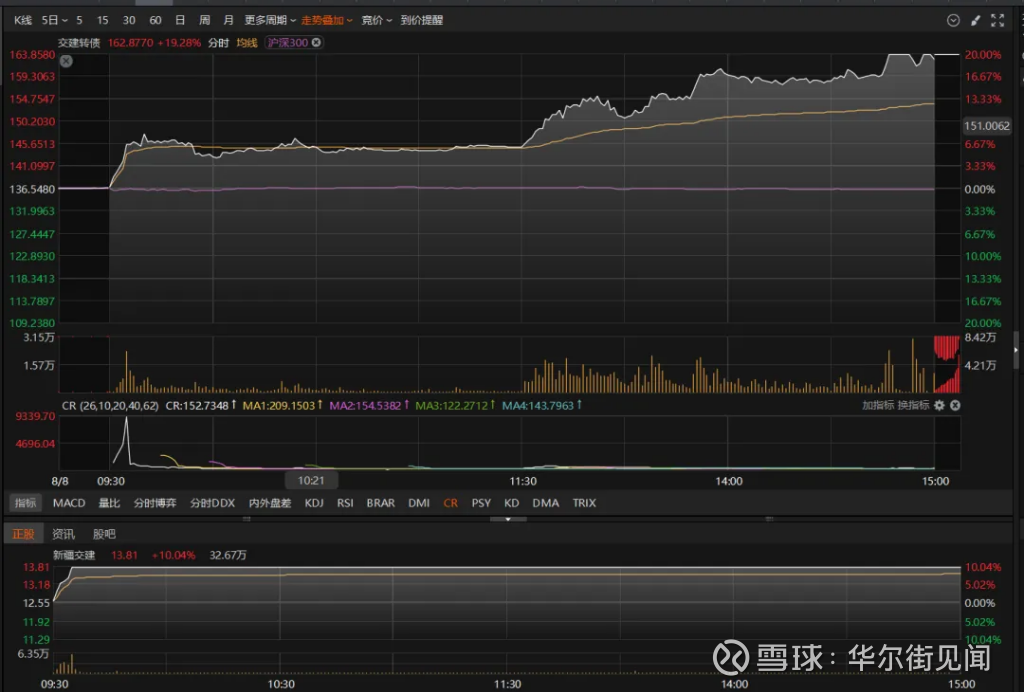Click 到价提醒 price alert button
1024x692 pixels.
click(x=422, y=20)
